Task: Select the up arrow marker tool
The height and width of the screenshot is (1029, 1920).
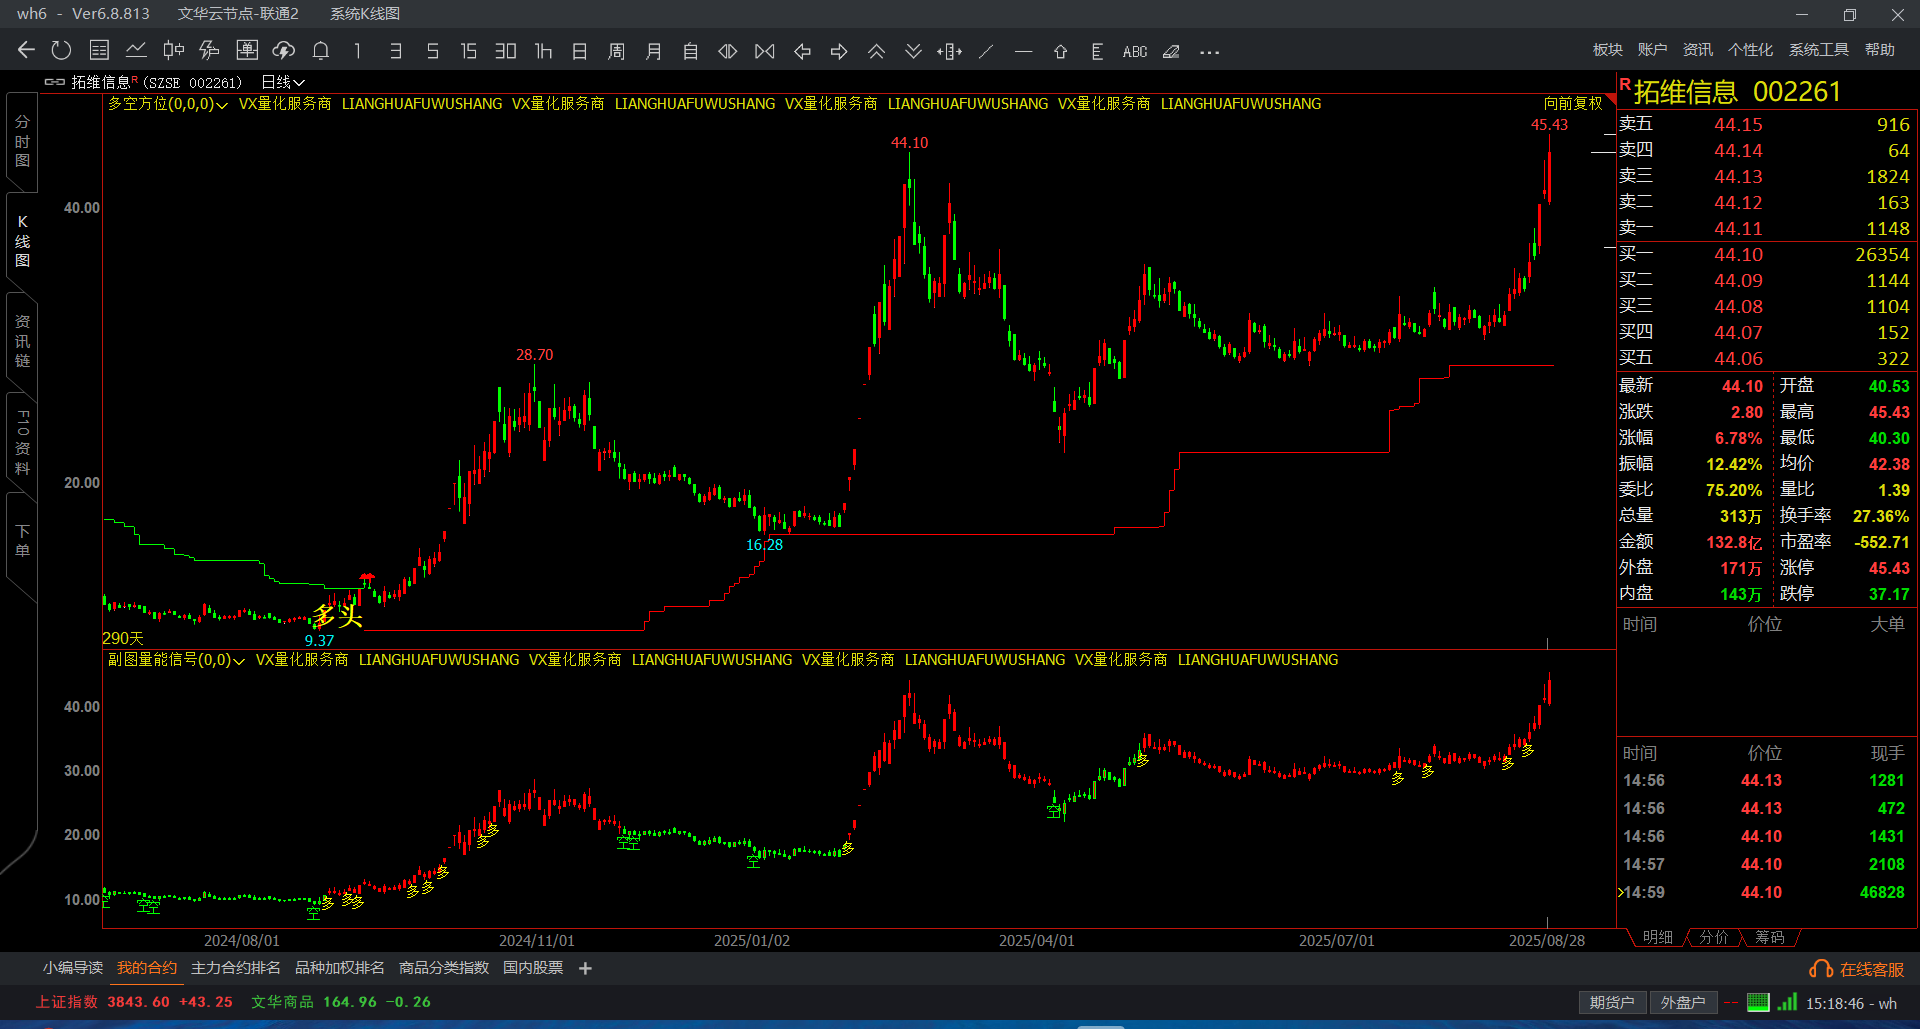Action: (1060, 51)
